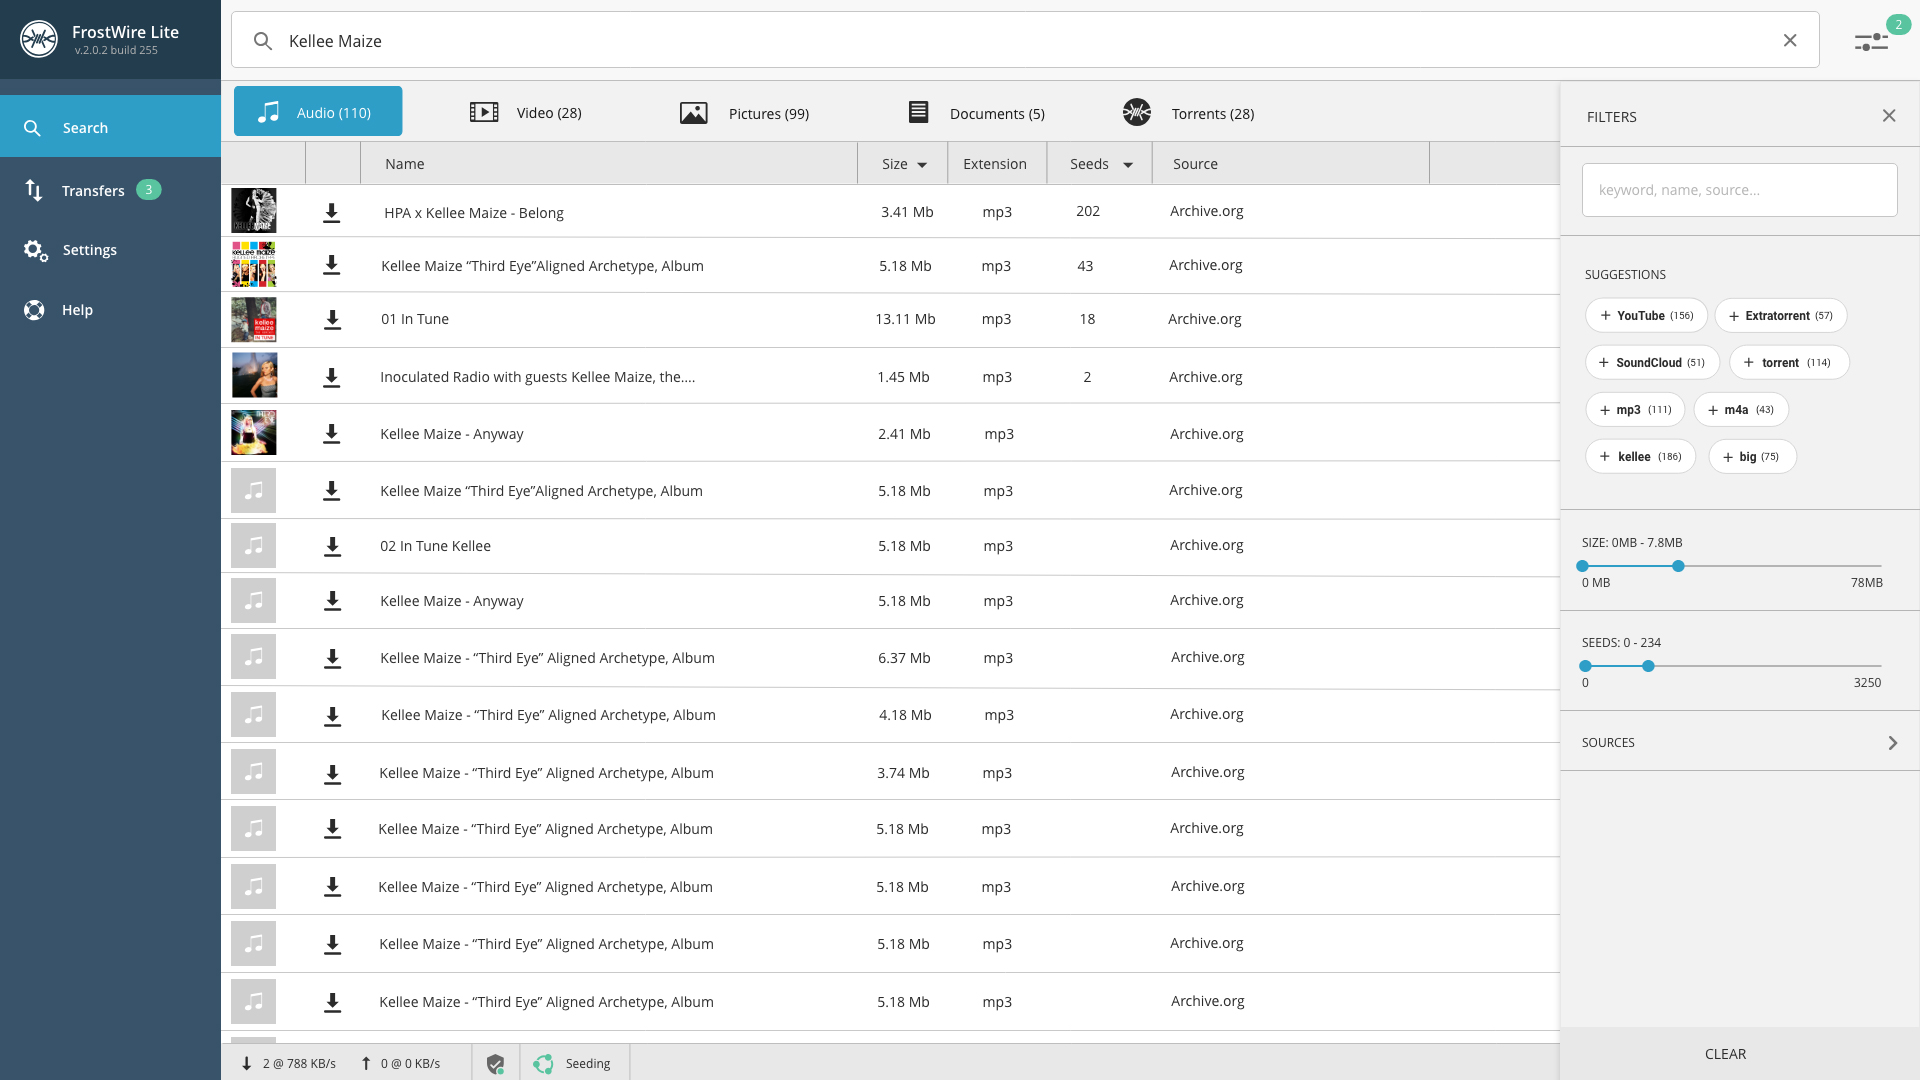This screenshot has width=1920, height=1080.
Task: Clear the search field with the X icon
Action: 1790,40
